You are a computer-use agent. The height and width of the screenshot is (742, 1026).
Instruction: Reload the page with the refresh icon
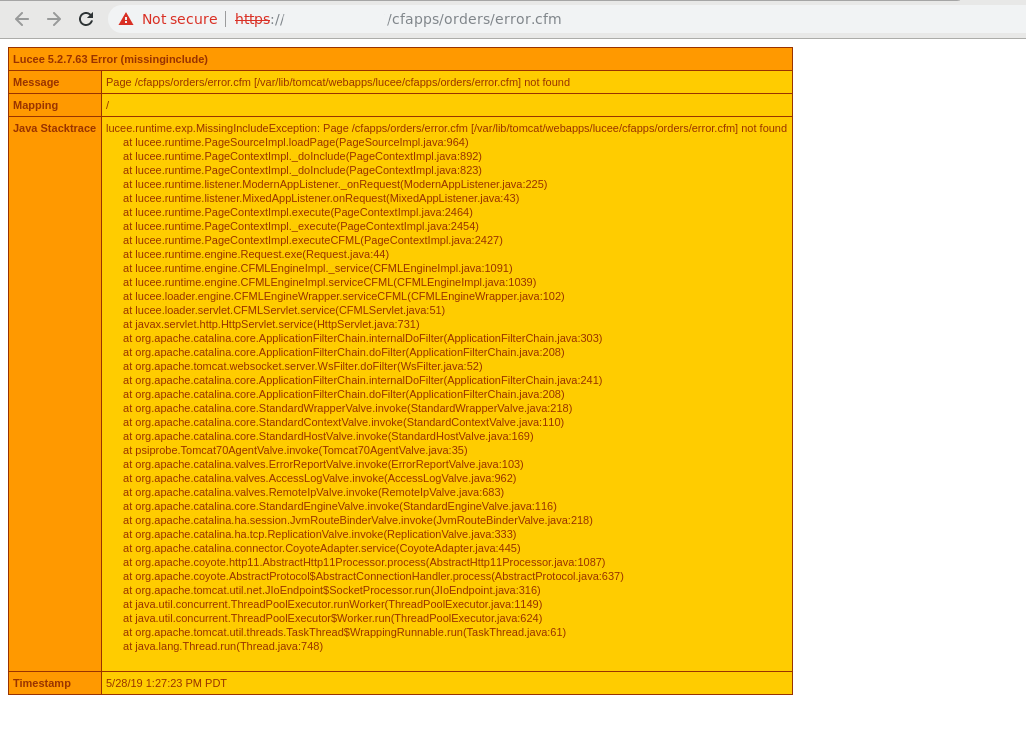[x=86, y=19]
